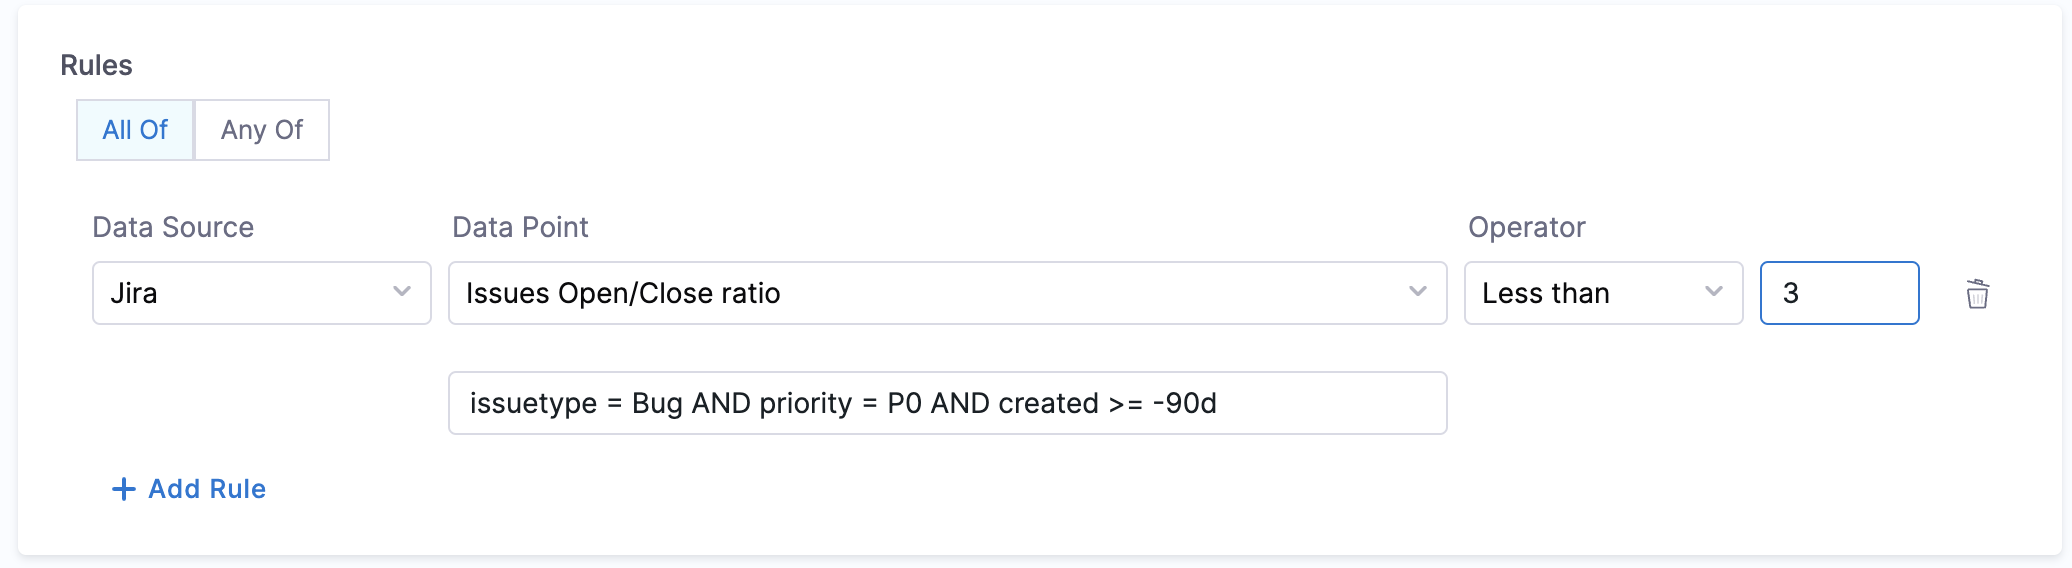Viewport: 2072px width, 568px height.
Task: Switch rule matching to Any Of
Action: pos(262,130)
